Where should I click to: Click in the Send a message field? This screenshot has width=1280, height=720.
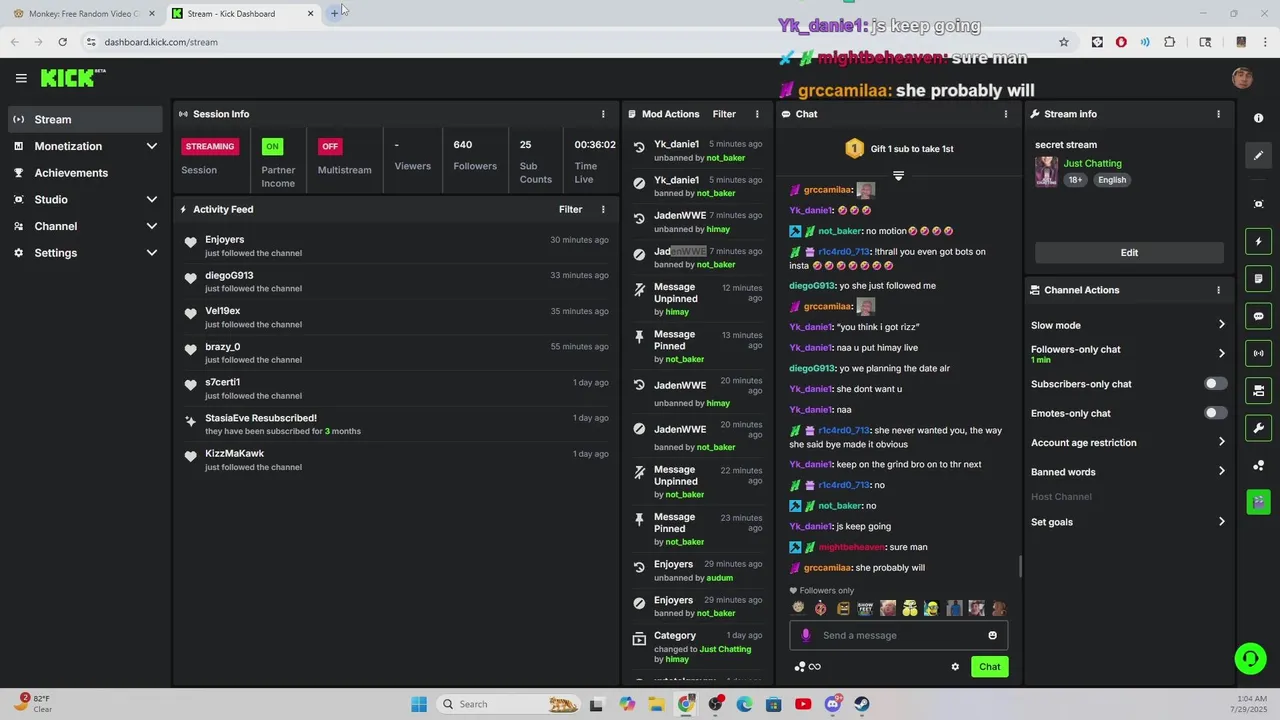tap(897, 635)
